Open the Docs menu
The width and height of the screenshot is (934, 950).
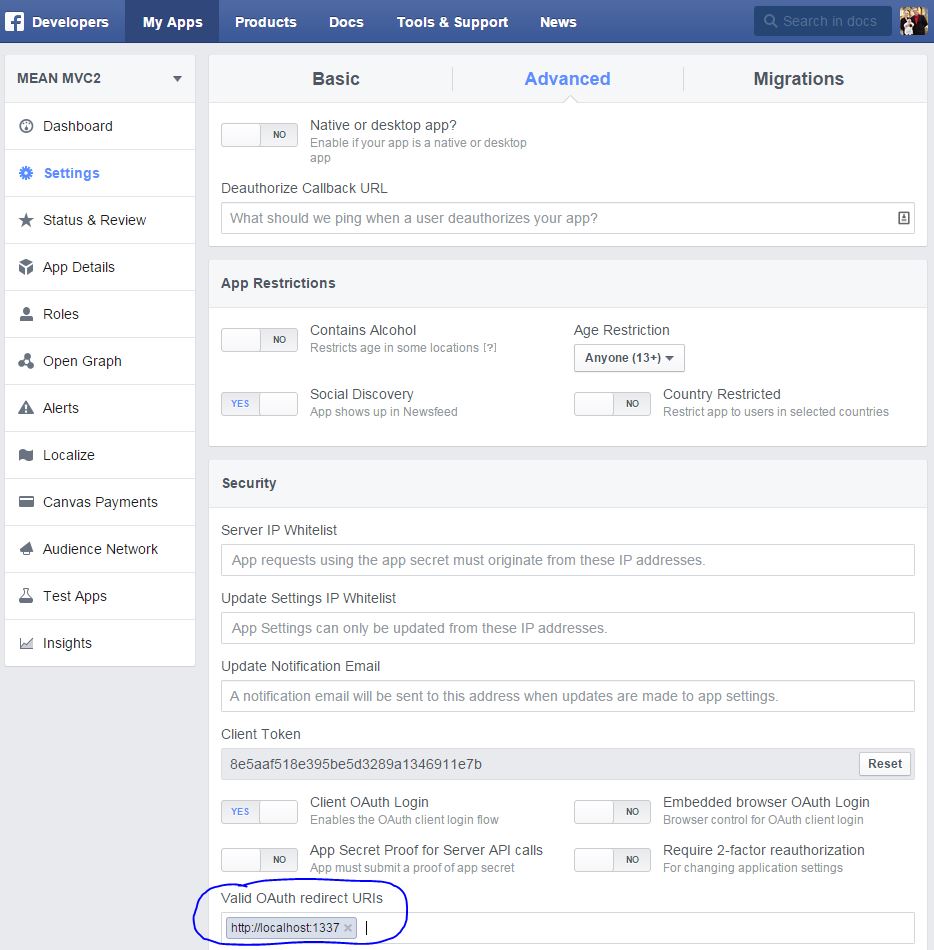(x=346, y=22)
